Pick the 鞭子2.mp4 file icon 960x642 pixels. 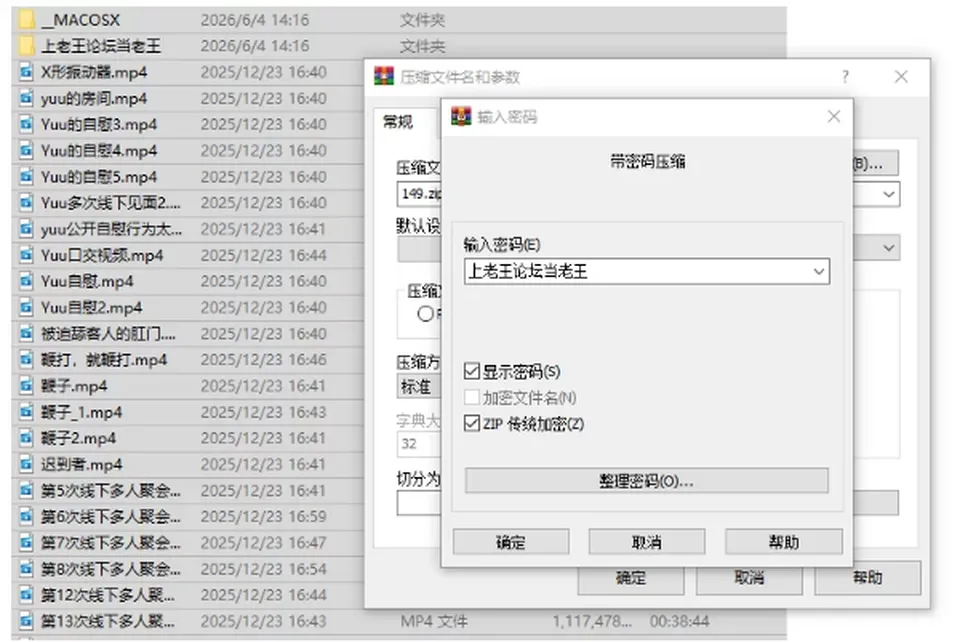26,438
